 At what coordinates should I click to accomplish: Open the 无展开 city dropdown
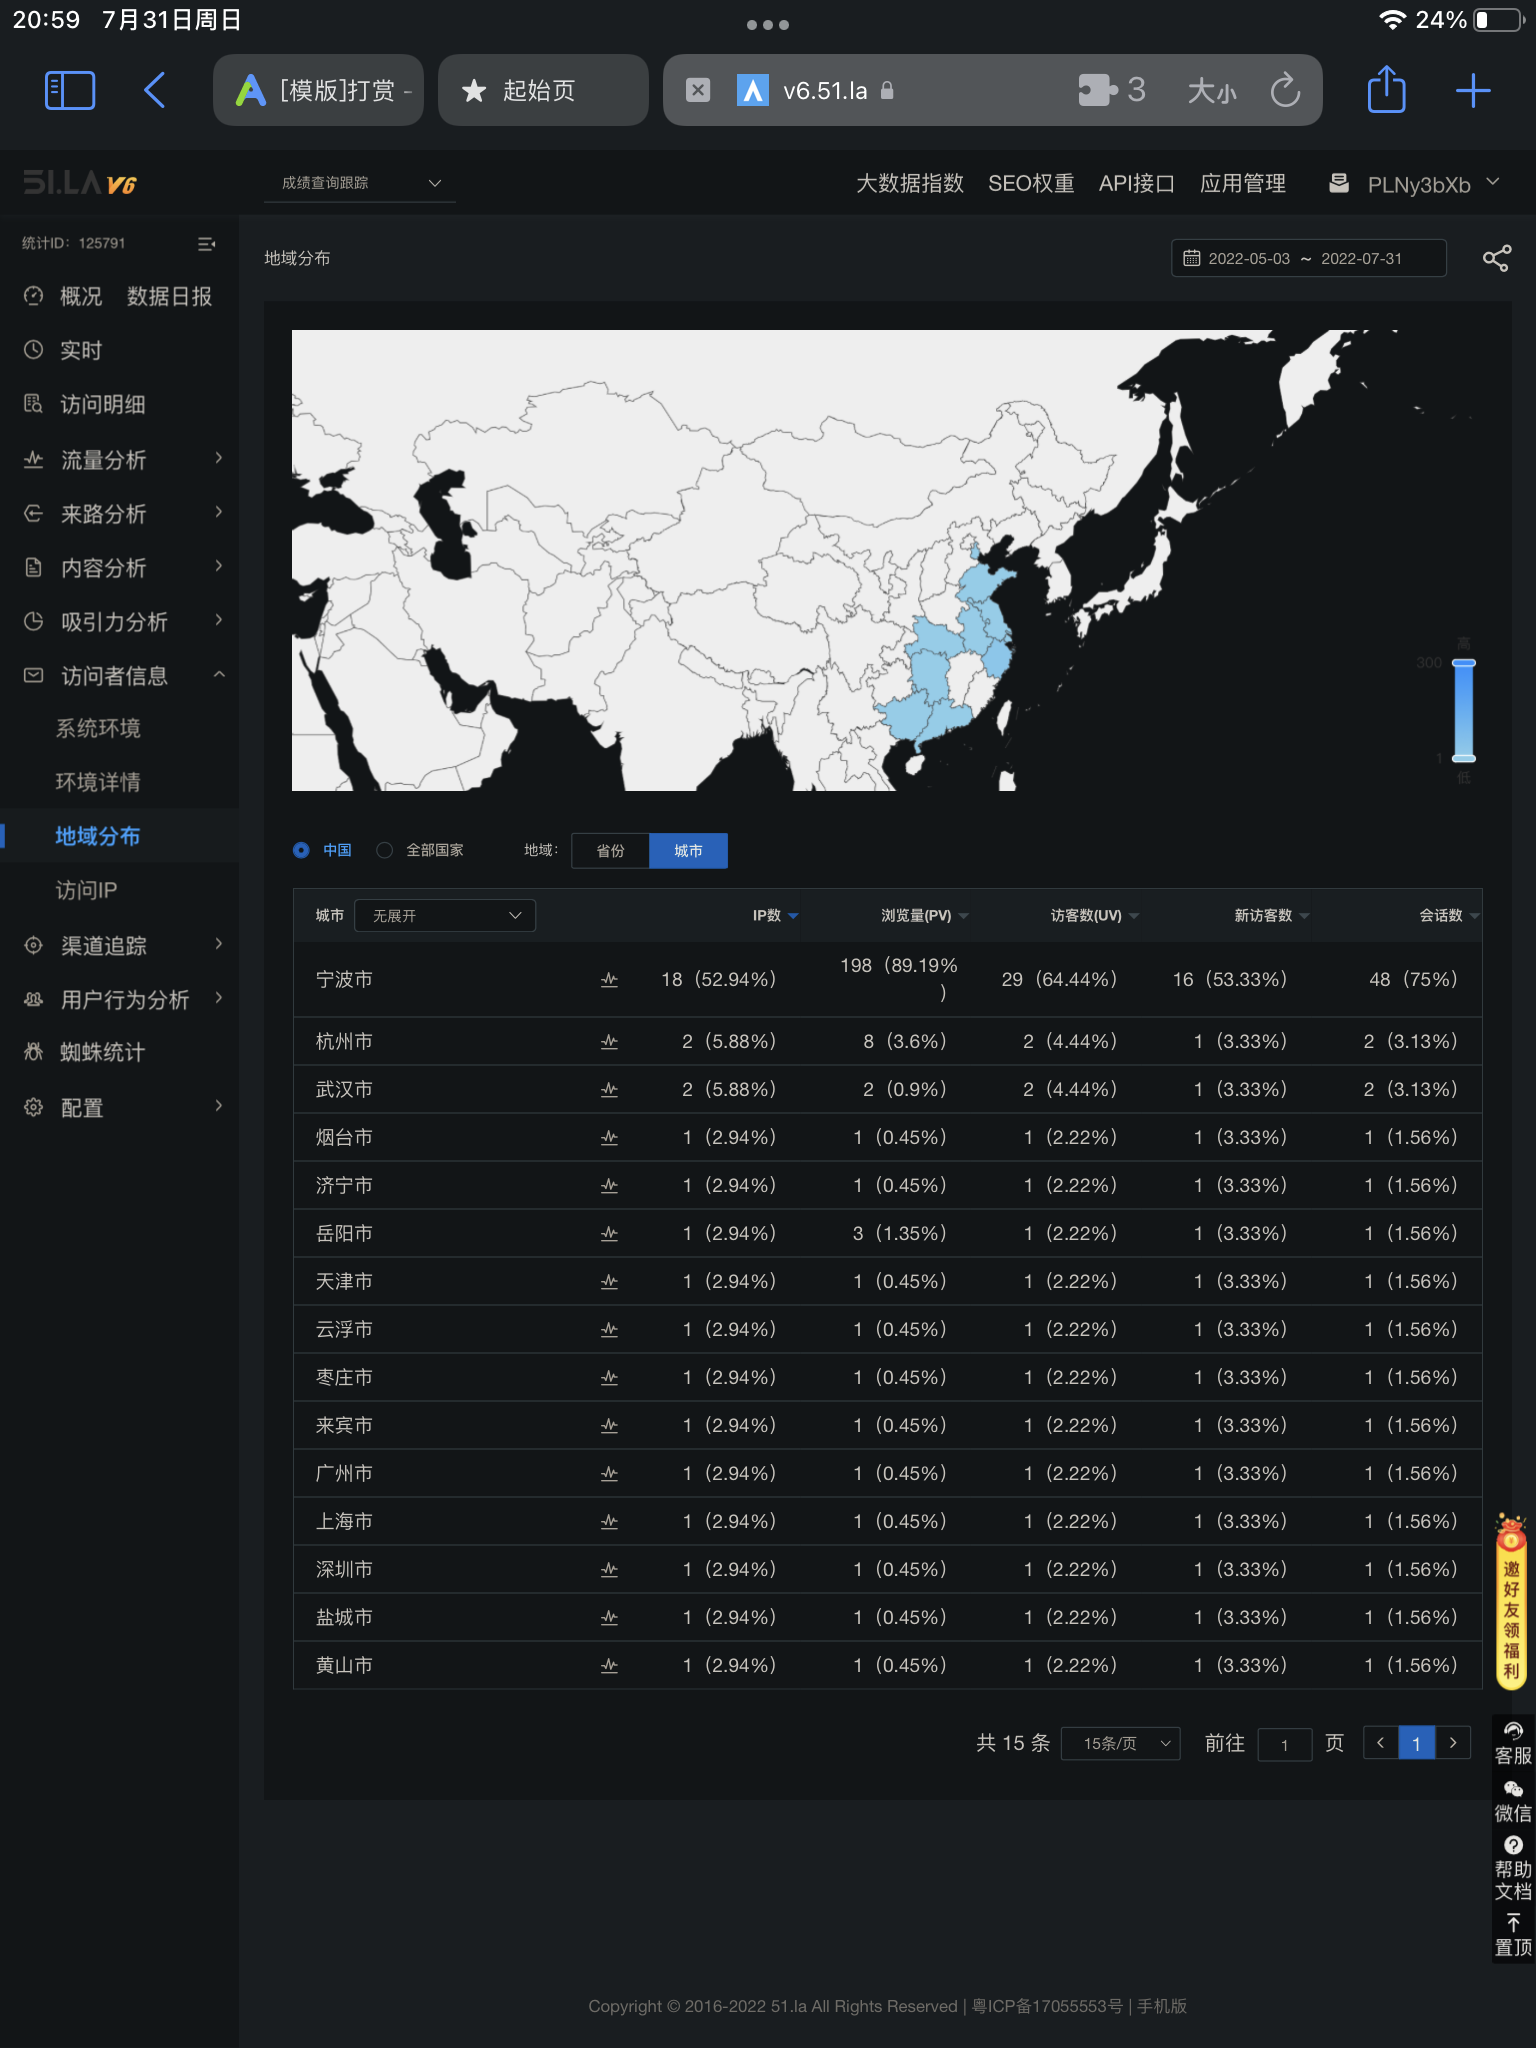pyautogui.click(x=445, y=915)
